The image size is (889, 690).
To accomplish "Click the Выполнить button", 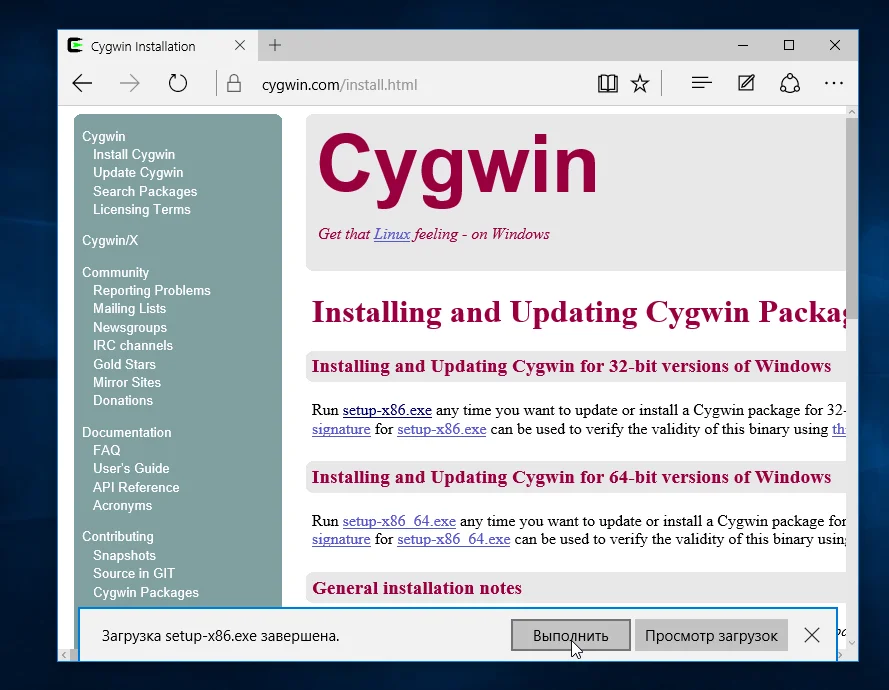I will coord(570,636).
